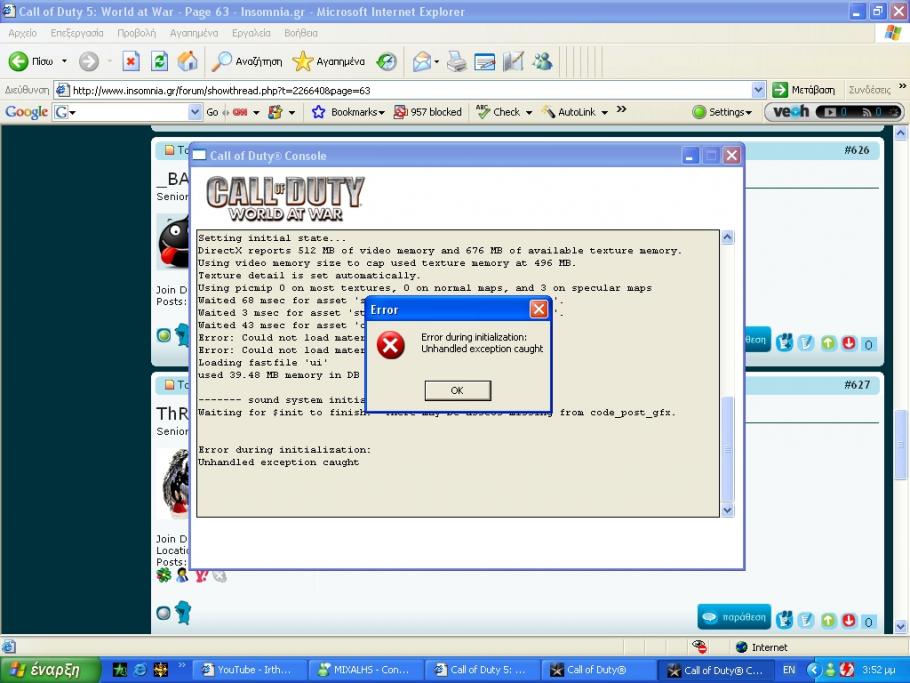910x683 pixels.
Task: Click the Forward arrow icon
Action: (x=89, y=61)
